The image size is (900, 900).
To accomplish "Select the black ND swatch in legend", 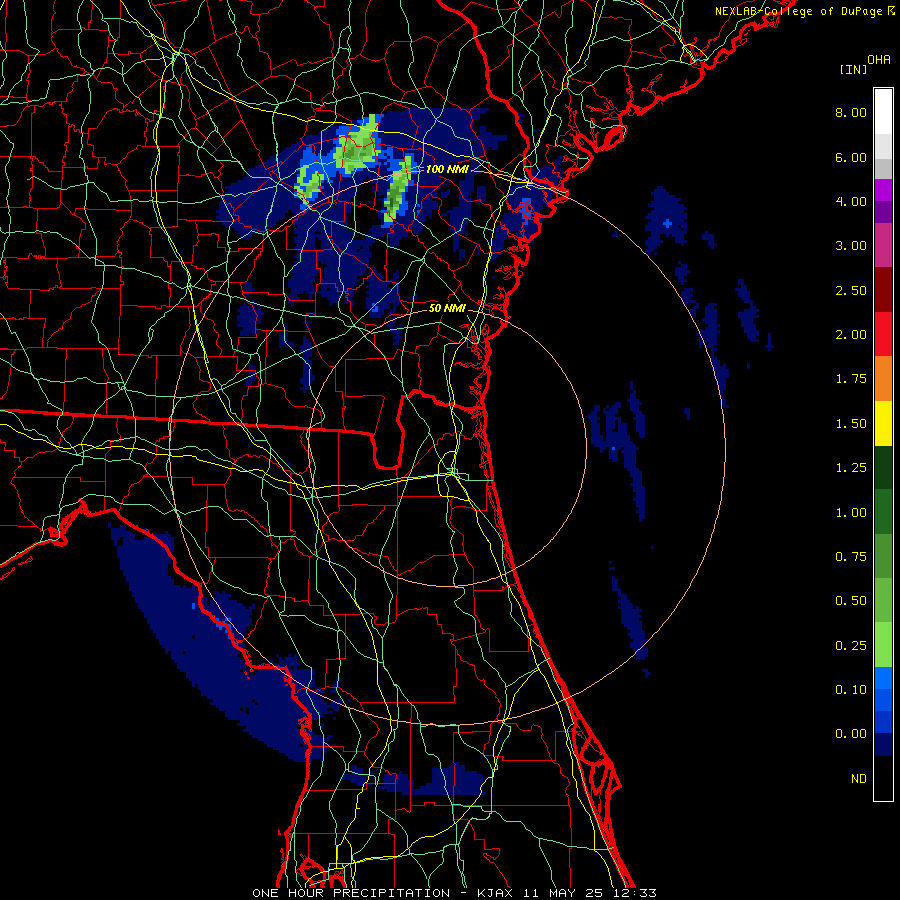I will point(883,778).
